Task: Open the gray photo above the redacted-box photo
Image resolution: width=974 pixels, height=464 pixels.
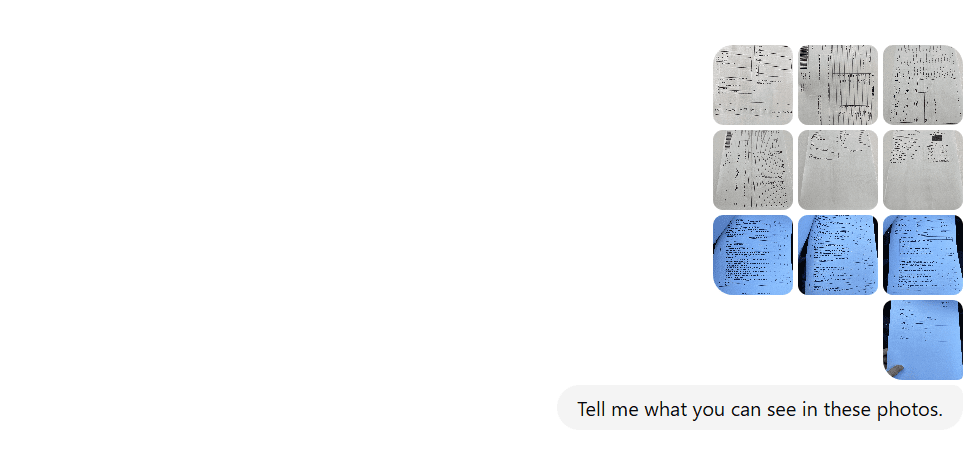Action: 923,84
